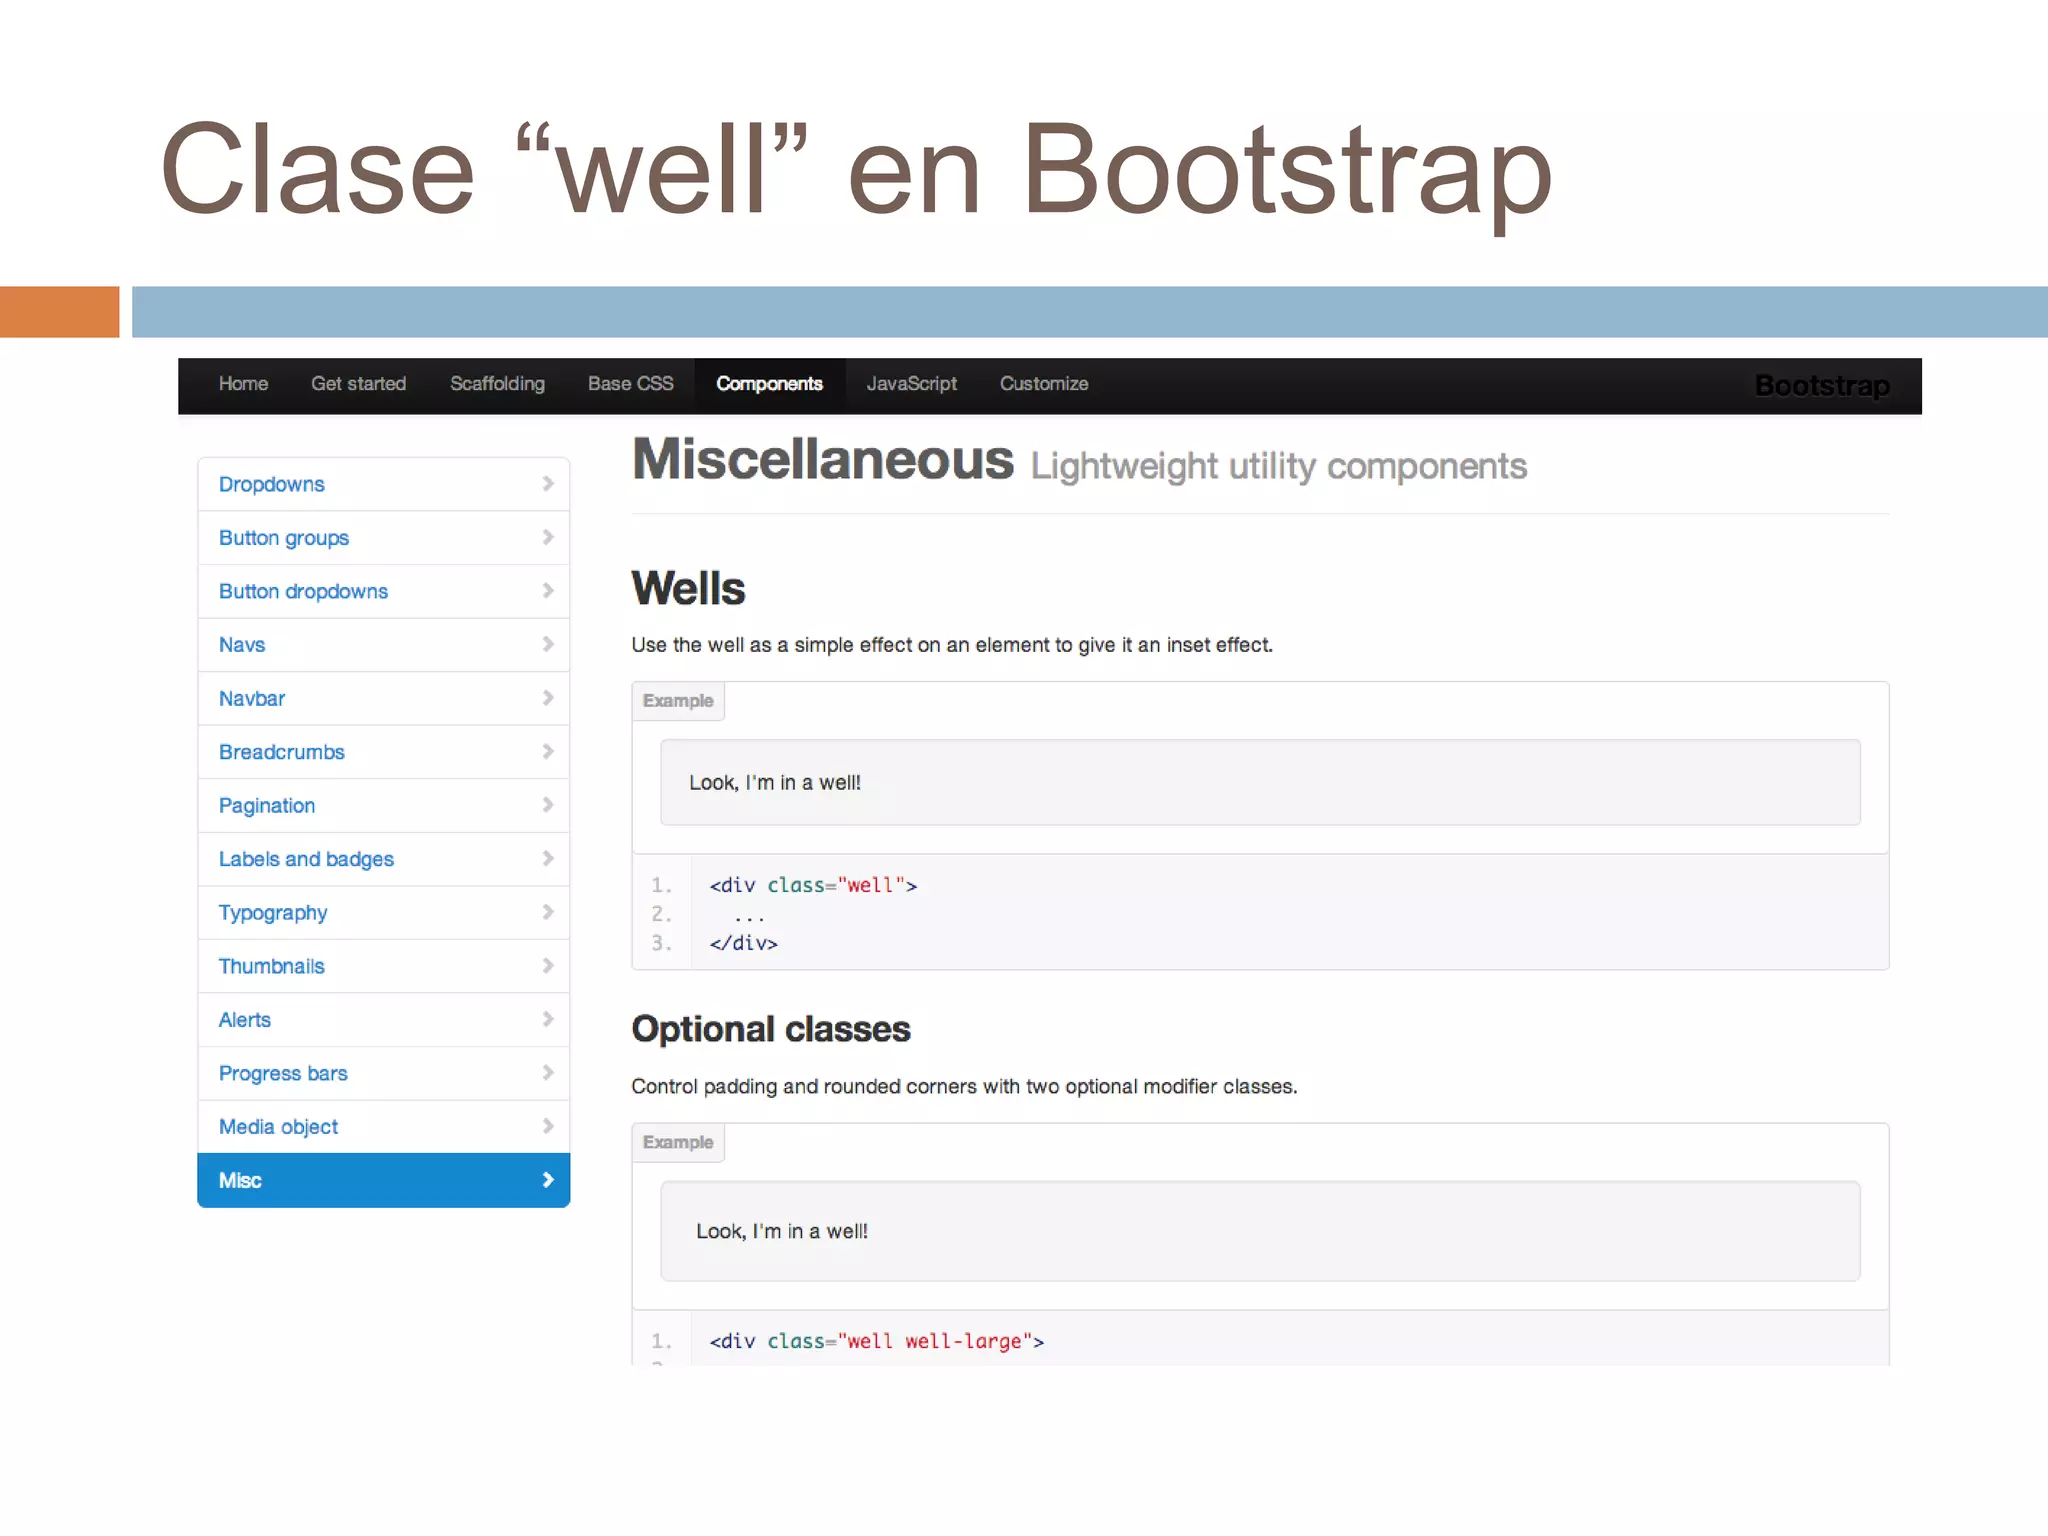Select the Components navbar item
Viewport: 2048px width, 1536px height.
coord(769,384)
